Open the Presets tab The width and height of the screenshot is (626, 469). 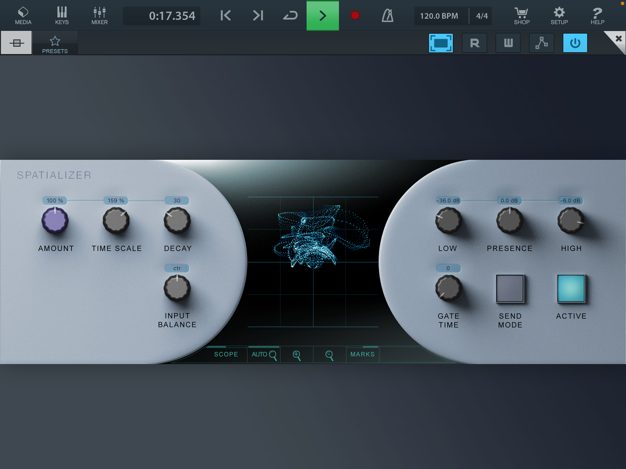pyautogui.click(x=55, y=44)
